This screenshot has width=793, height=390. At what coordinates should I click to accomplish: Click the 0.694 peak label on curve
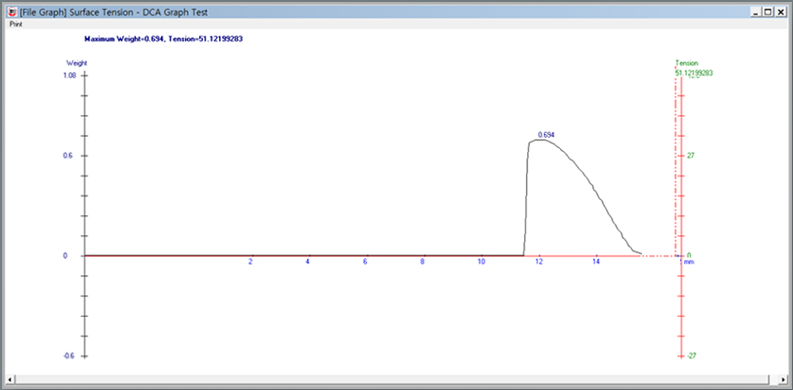click(545, 135)
